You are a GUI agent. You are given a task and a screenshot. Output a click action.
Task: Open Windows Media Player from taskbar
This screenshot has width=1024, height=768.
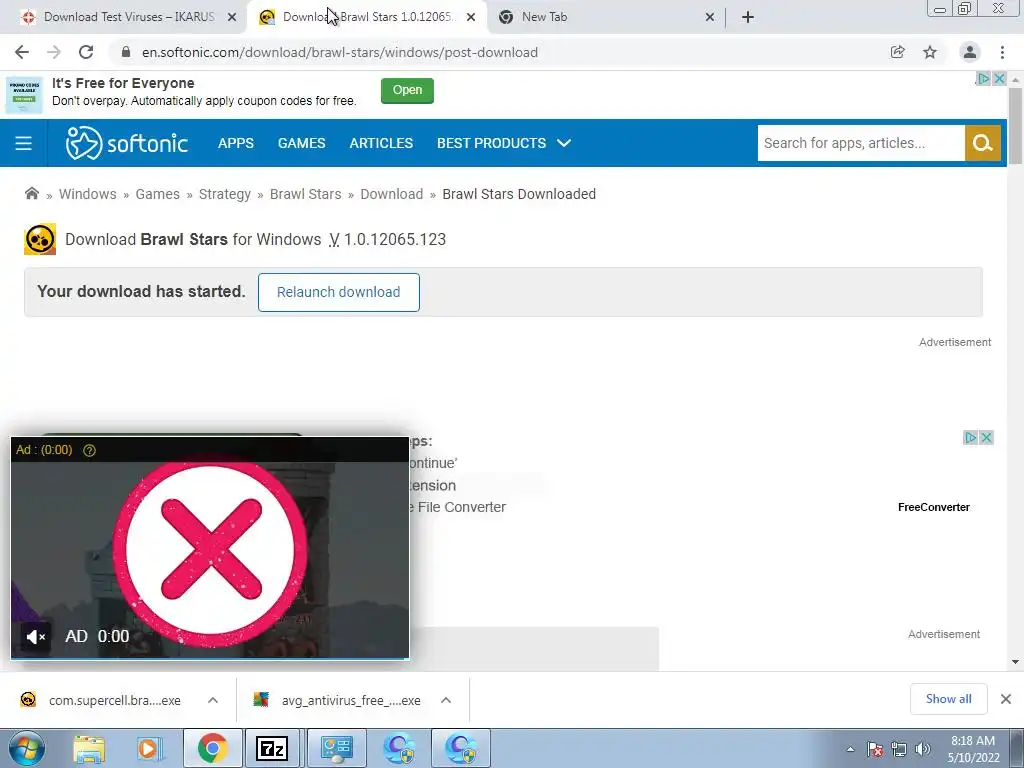tap(149, 748)
